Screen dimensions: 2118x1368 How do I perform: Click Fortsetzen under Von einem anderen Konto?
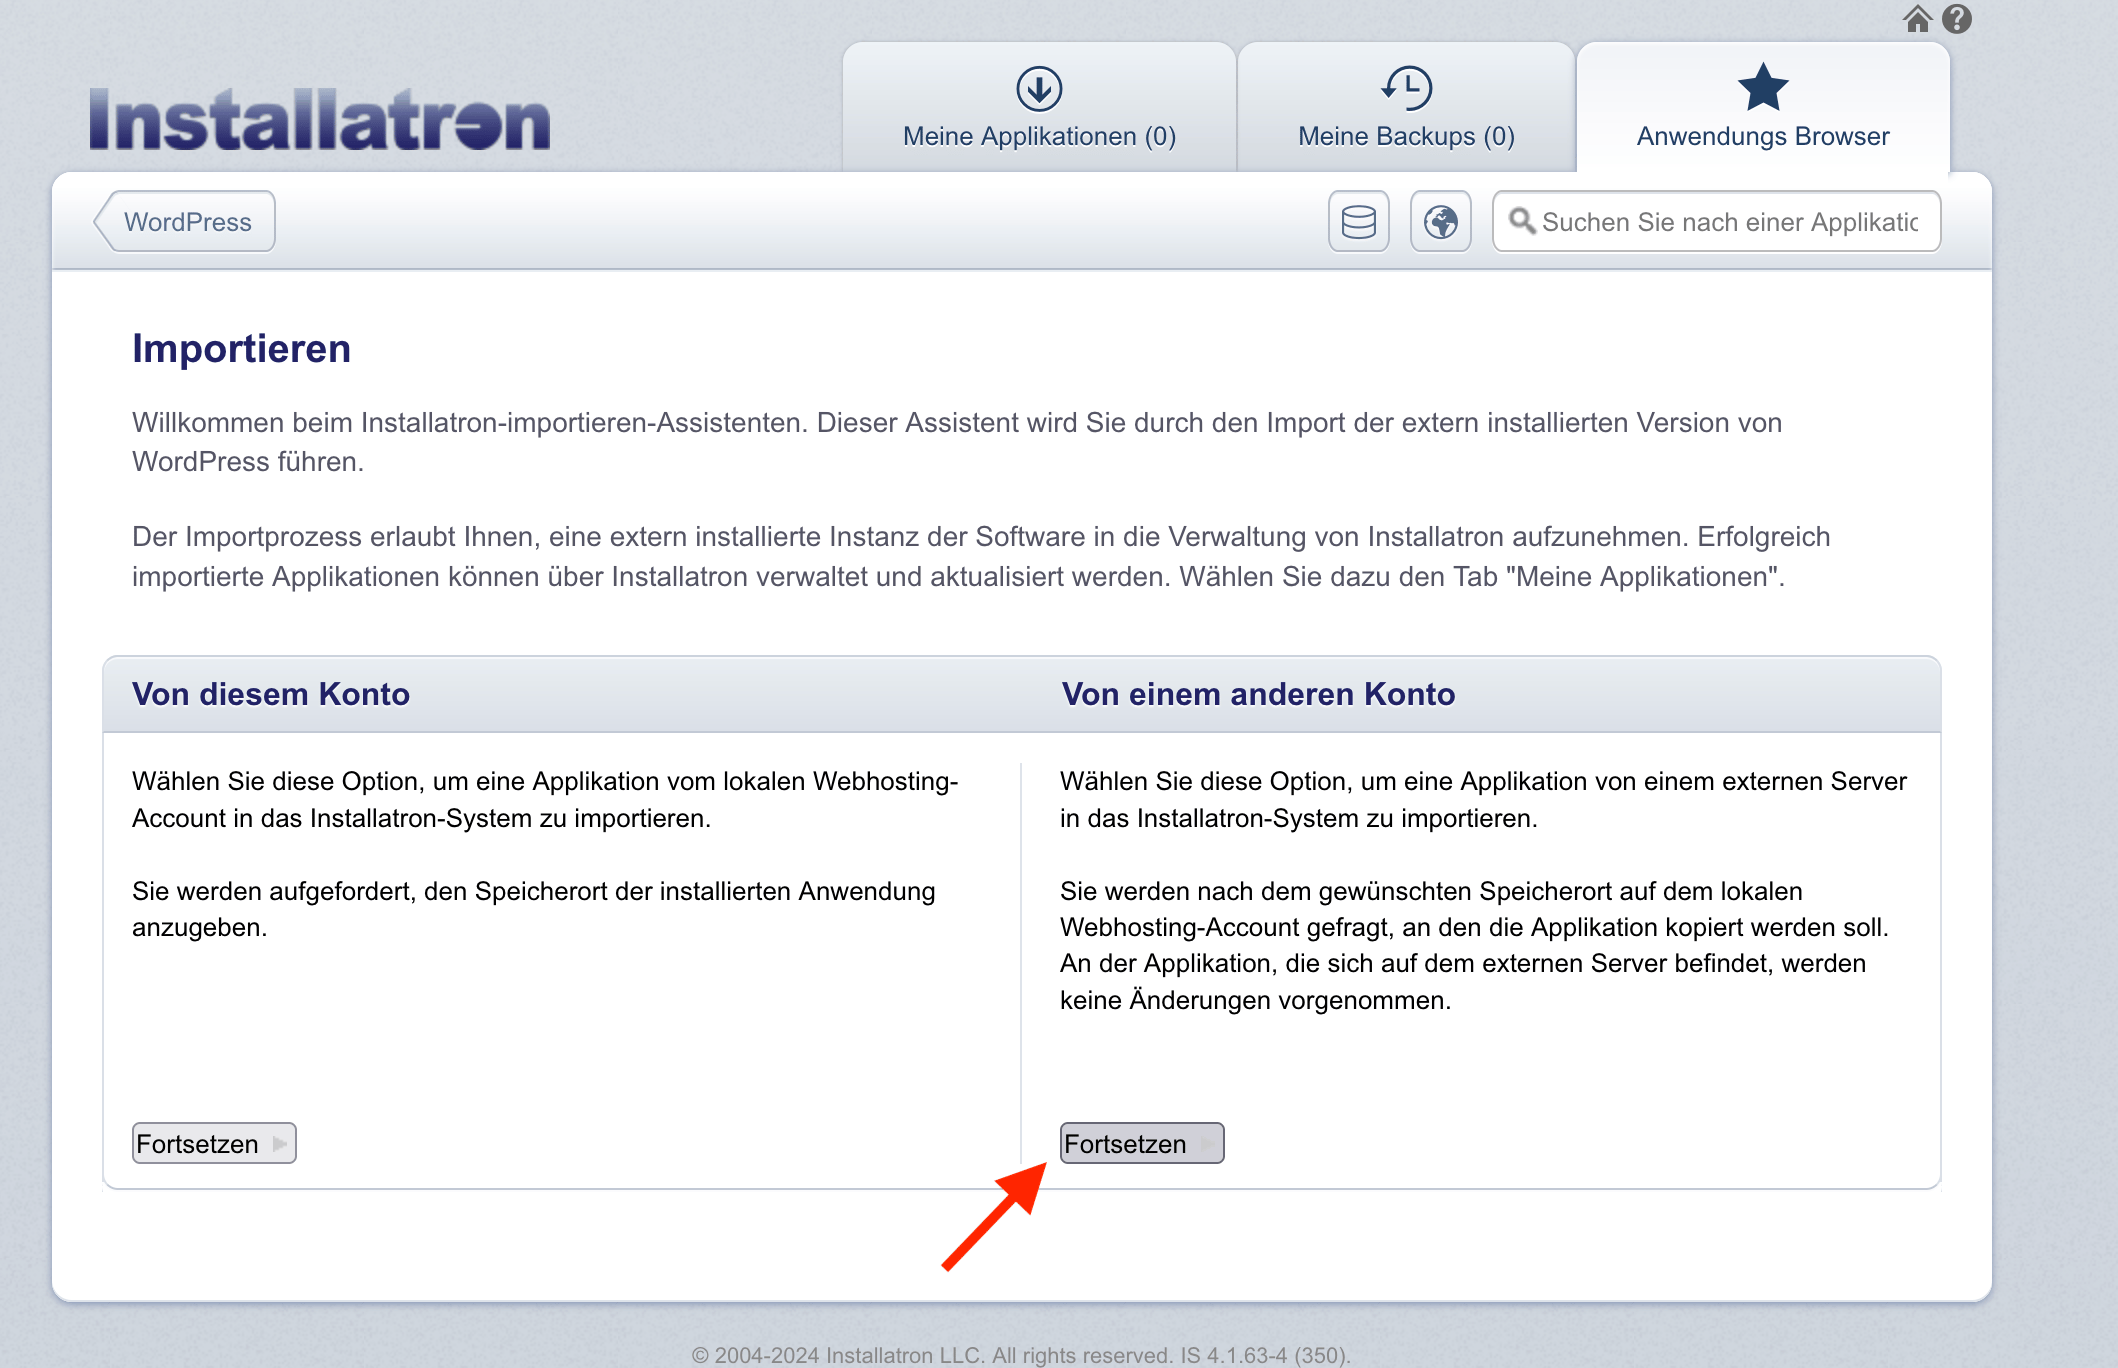click(x=1142, y=1143)
